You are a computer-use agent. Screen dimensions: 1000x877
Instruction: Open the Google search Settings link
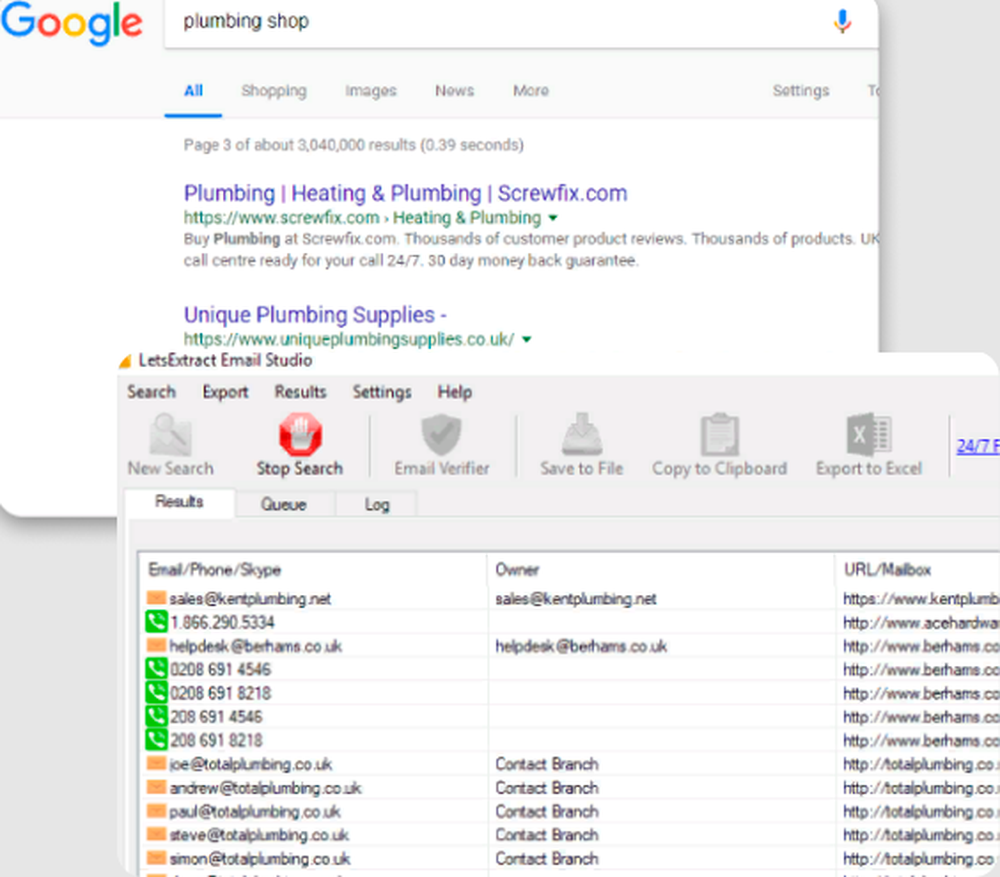click(x=801, y=91)
